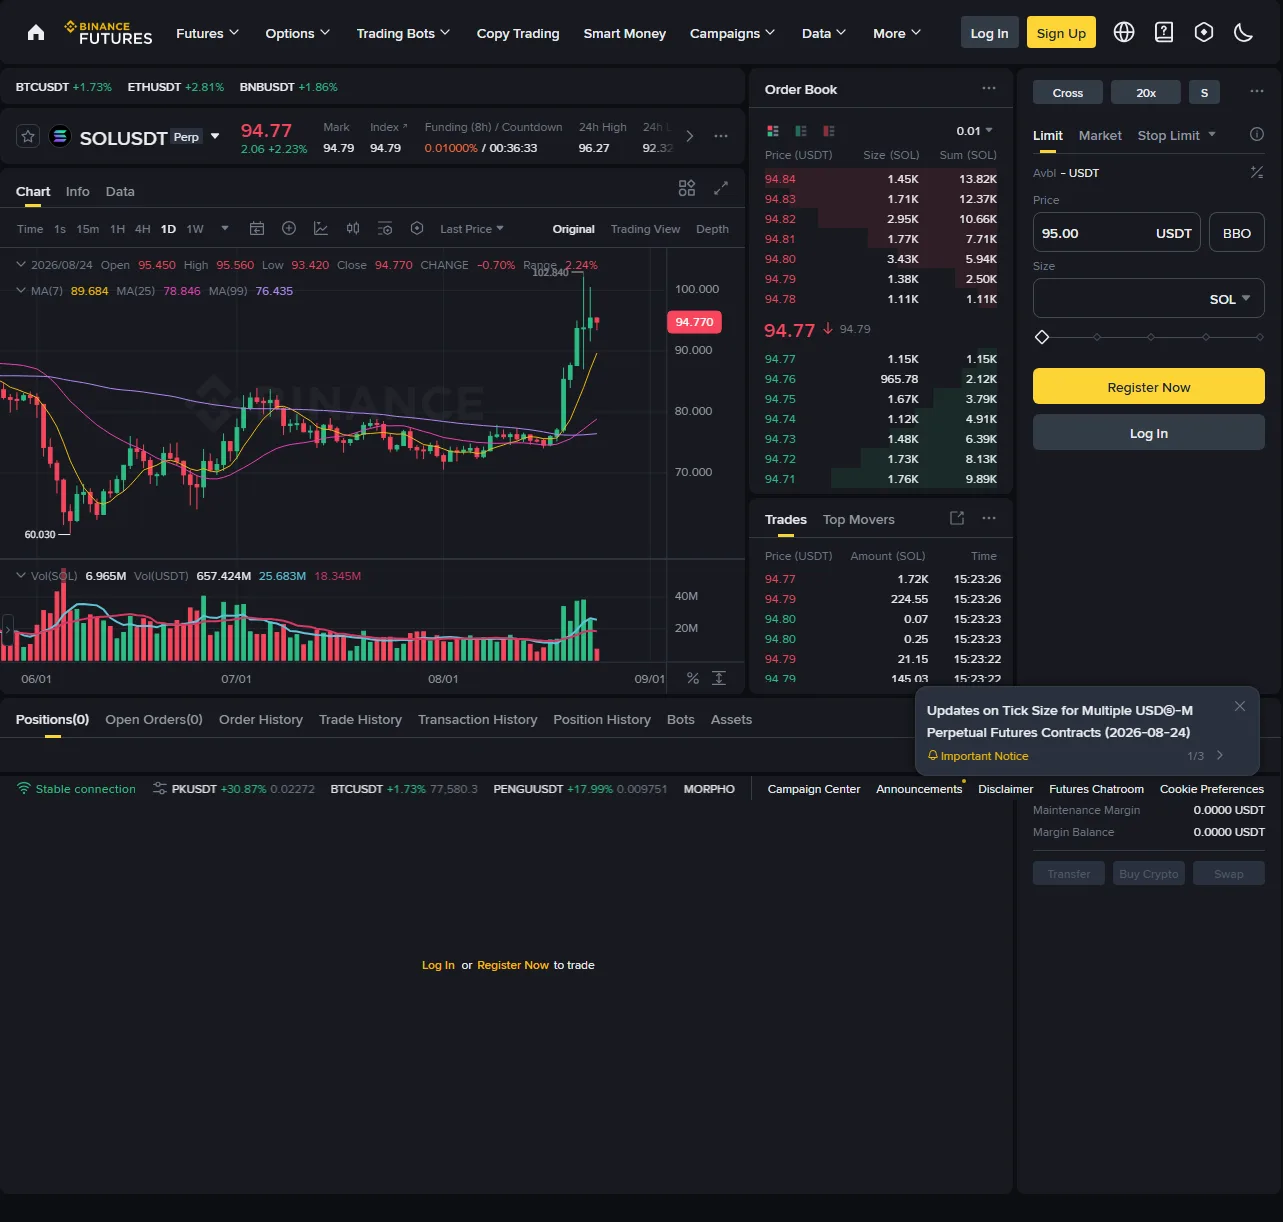Click the hexagon chart settings icon
The height and width of the screenshot is (1222, 1283).
pos(417,229)
